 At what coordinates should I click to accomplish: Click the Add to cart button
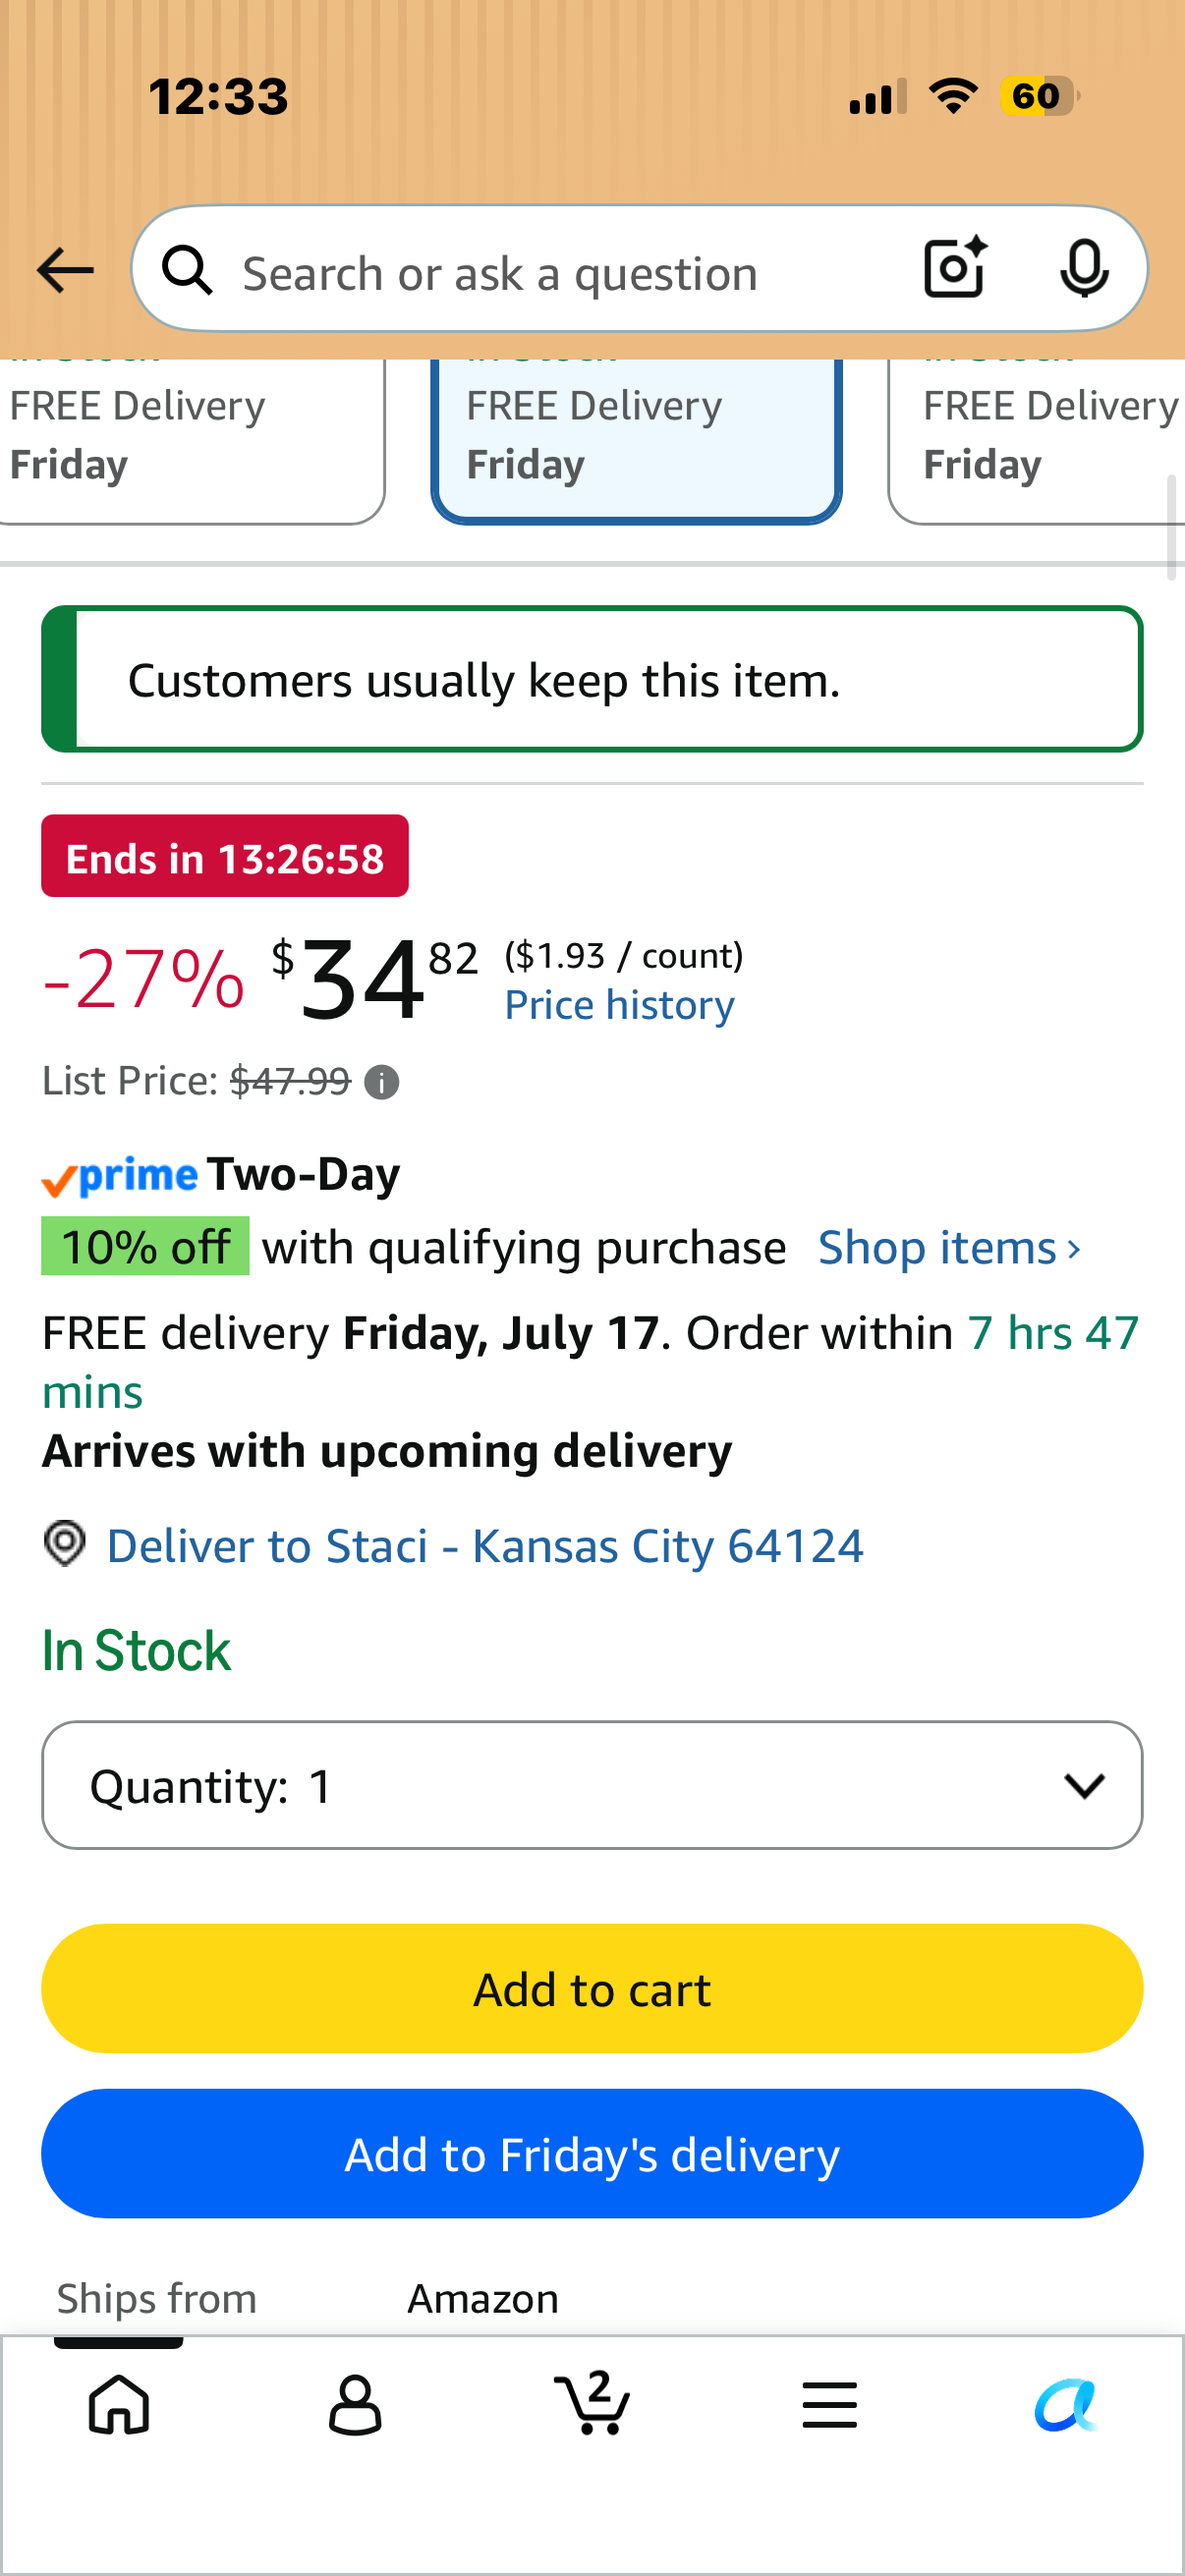[x=592, y=1988]
